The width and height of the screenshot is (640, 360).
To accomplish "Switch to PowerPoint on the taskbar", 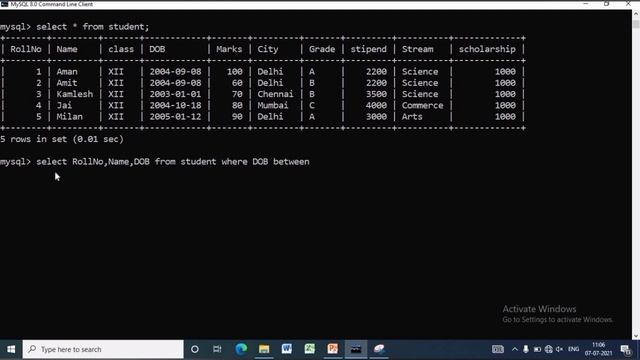I will click(333, 349).
